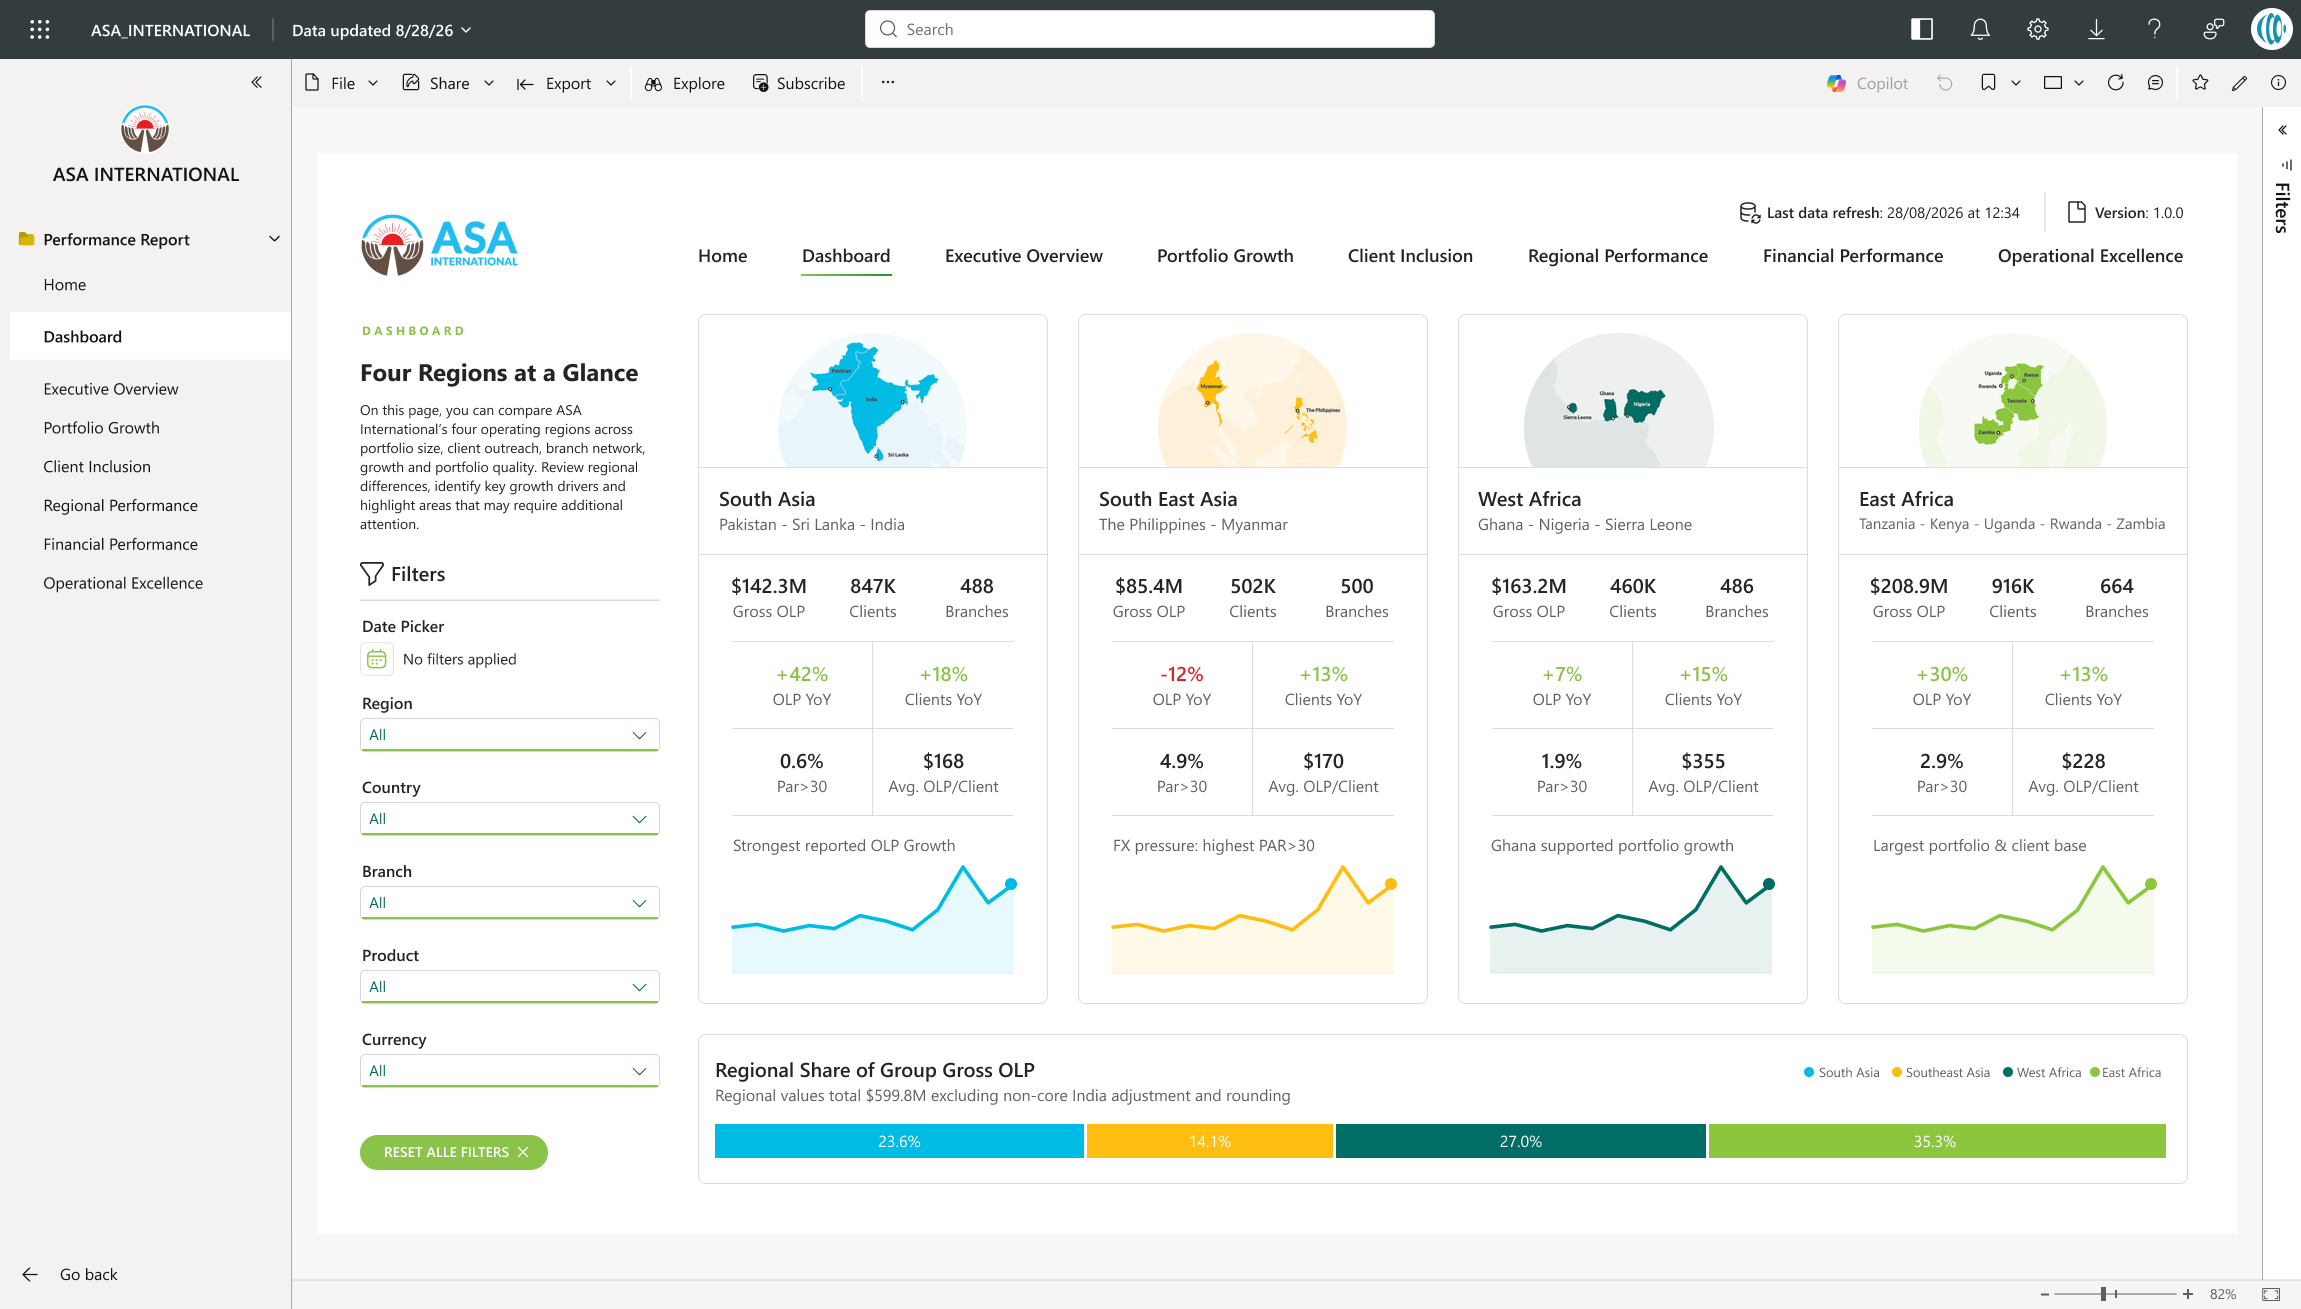Open the File menu
This screenshot has width=2301, height=1309.
point(341,83)
